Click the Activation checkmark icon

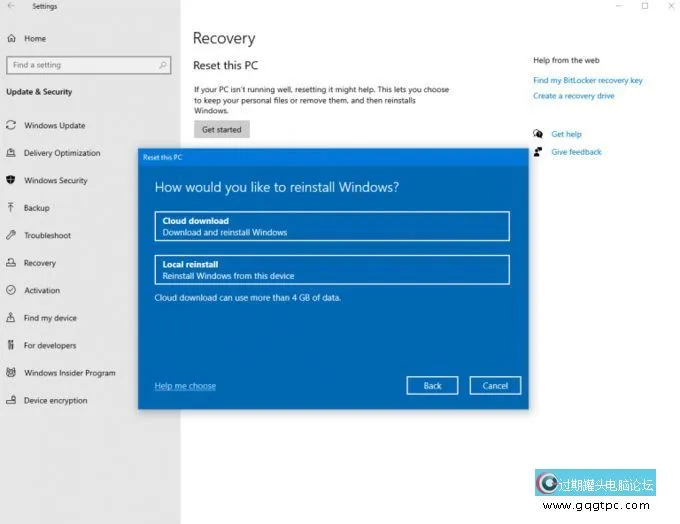pyautogui.click(x=11, y=291)
